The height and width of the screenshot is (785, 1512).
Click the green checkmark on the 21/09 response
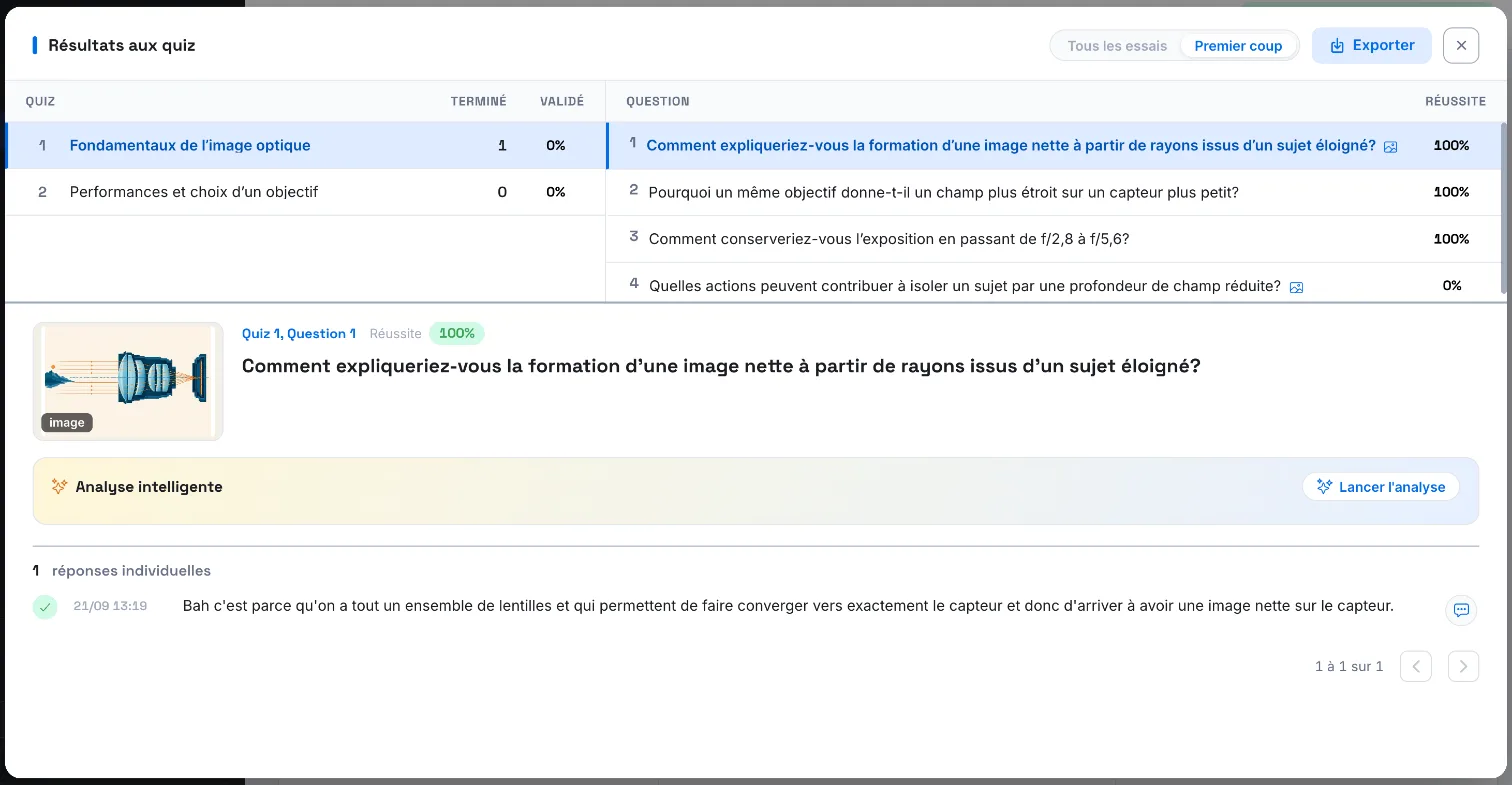[x=45, y=606]
